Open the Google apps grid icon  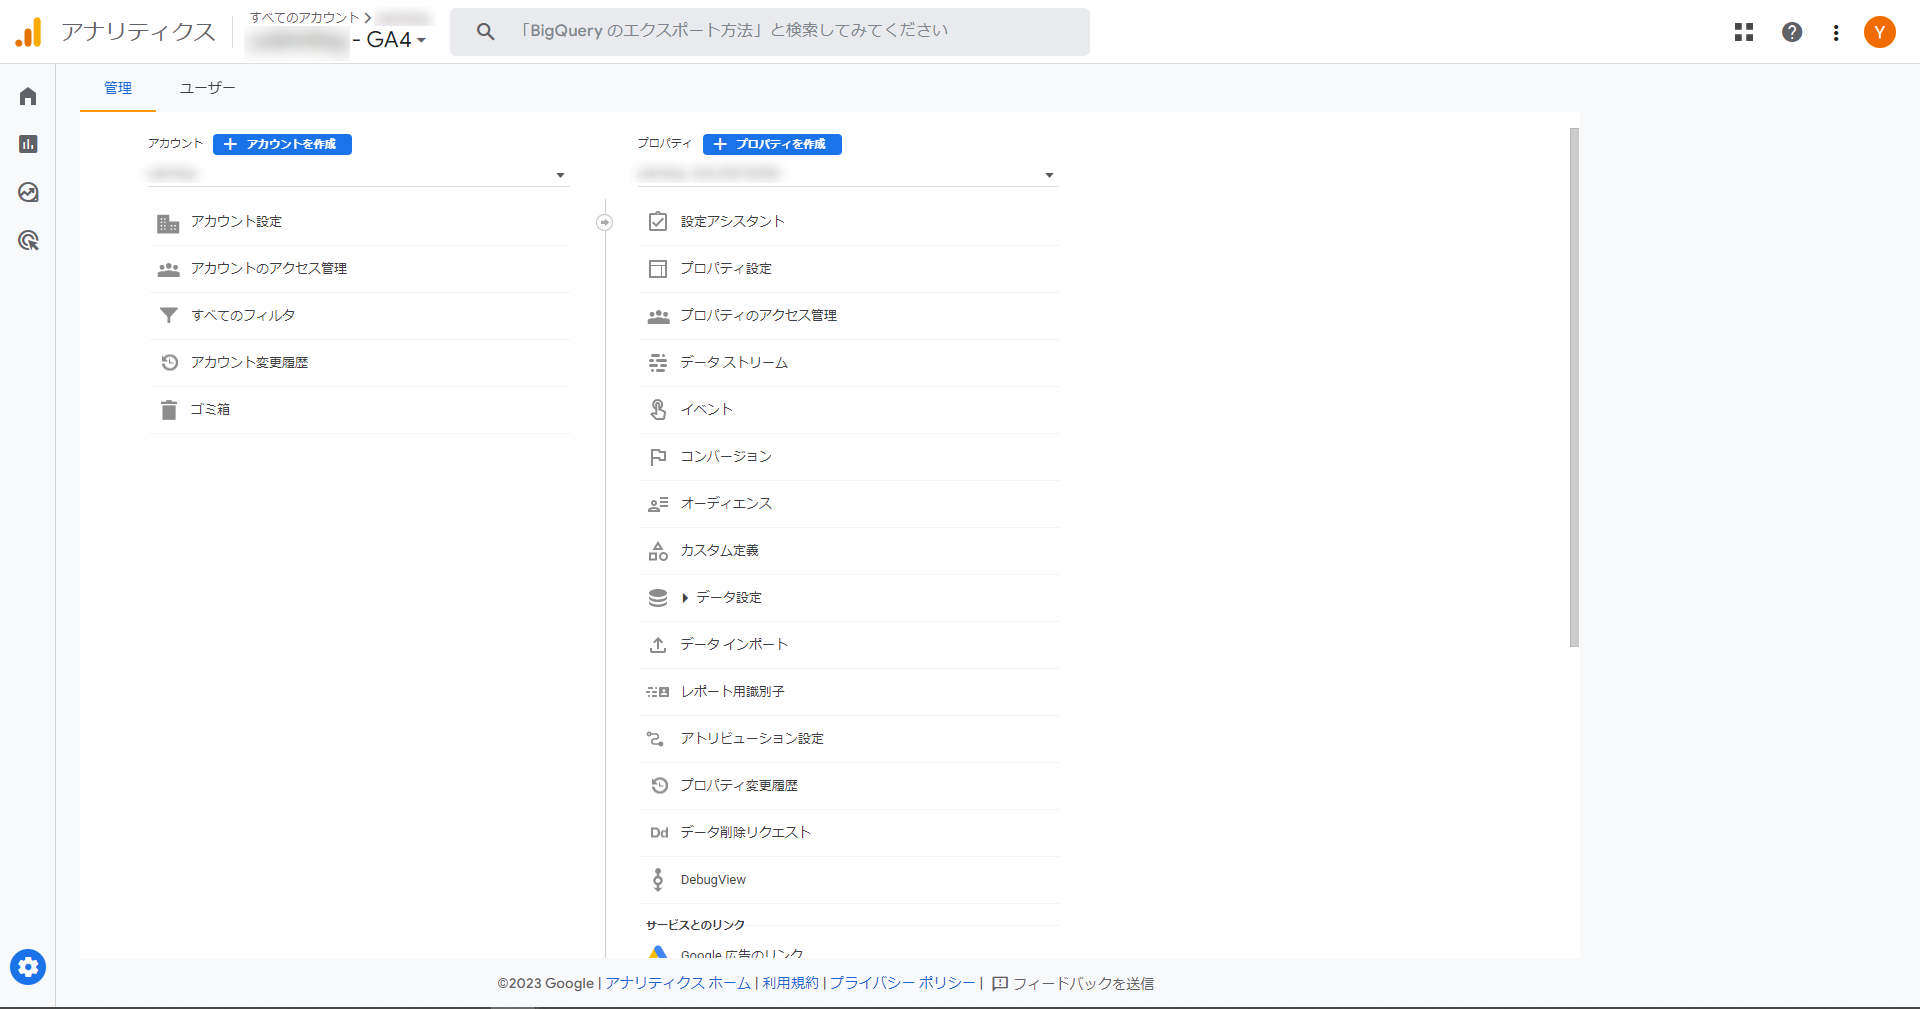(1744, 32)
